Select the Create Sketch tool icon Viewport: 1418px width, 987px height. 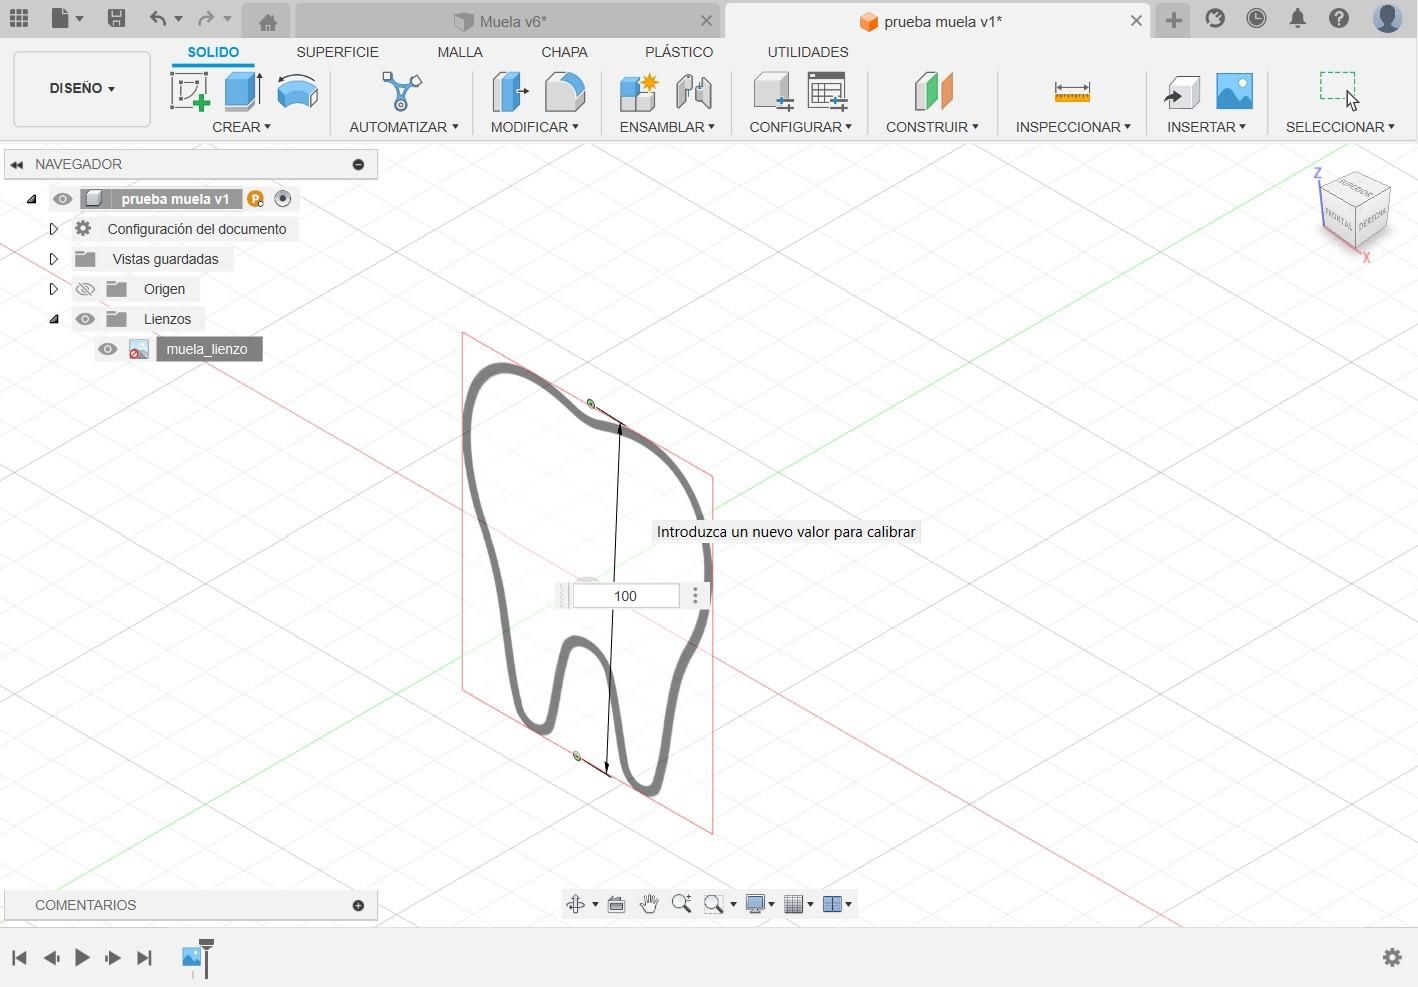[189, 91]
